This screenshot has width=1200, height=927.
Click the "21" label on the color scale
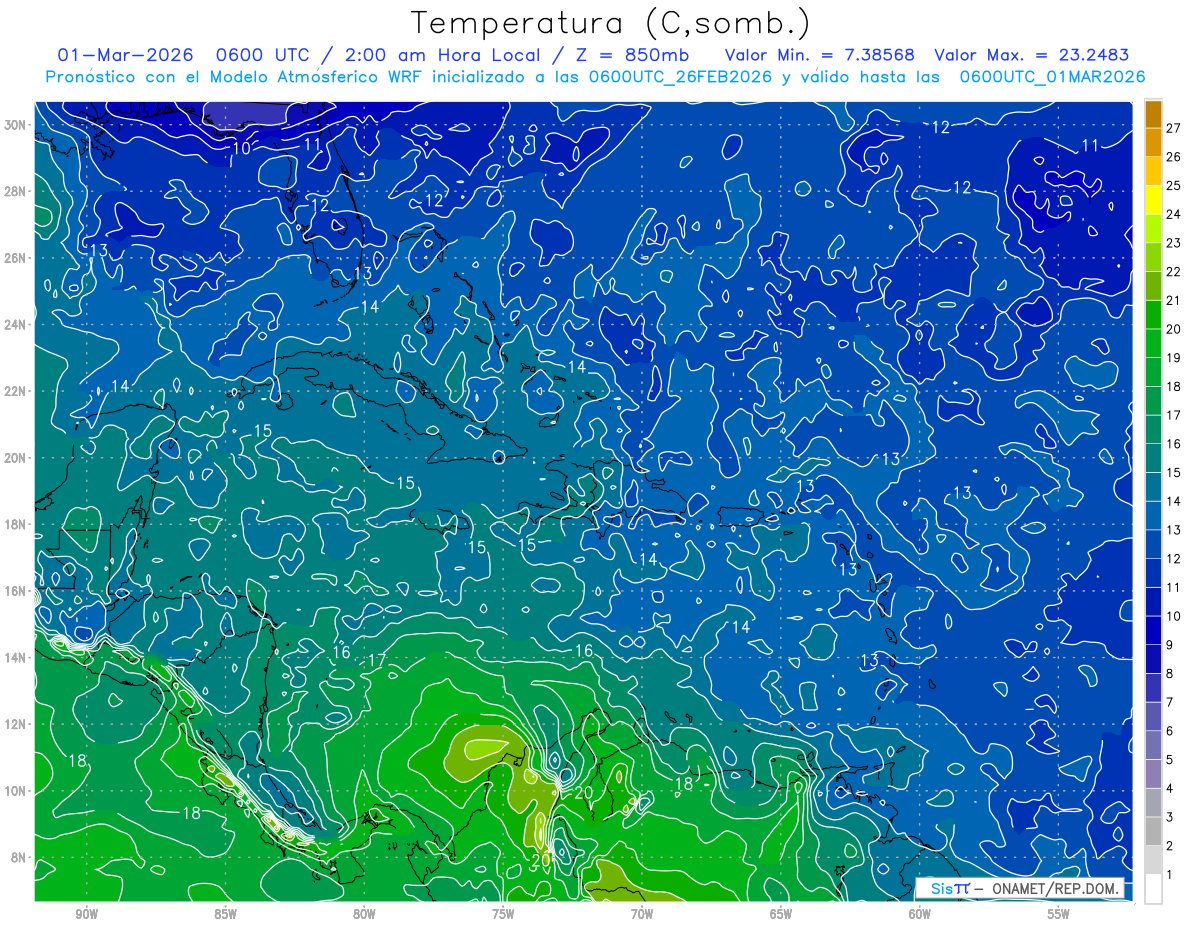(x=1174, y=300)
